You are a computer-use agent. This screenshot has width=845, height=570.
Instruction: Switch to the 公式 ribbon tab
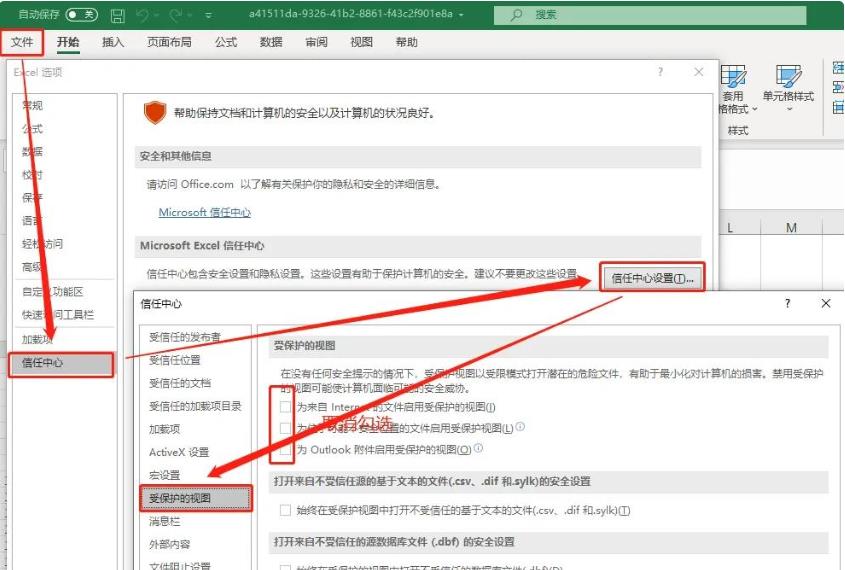[226, 42]
